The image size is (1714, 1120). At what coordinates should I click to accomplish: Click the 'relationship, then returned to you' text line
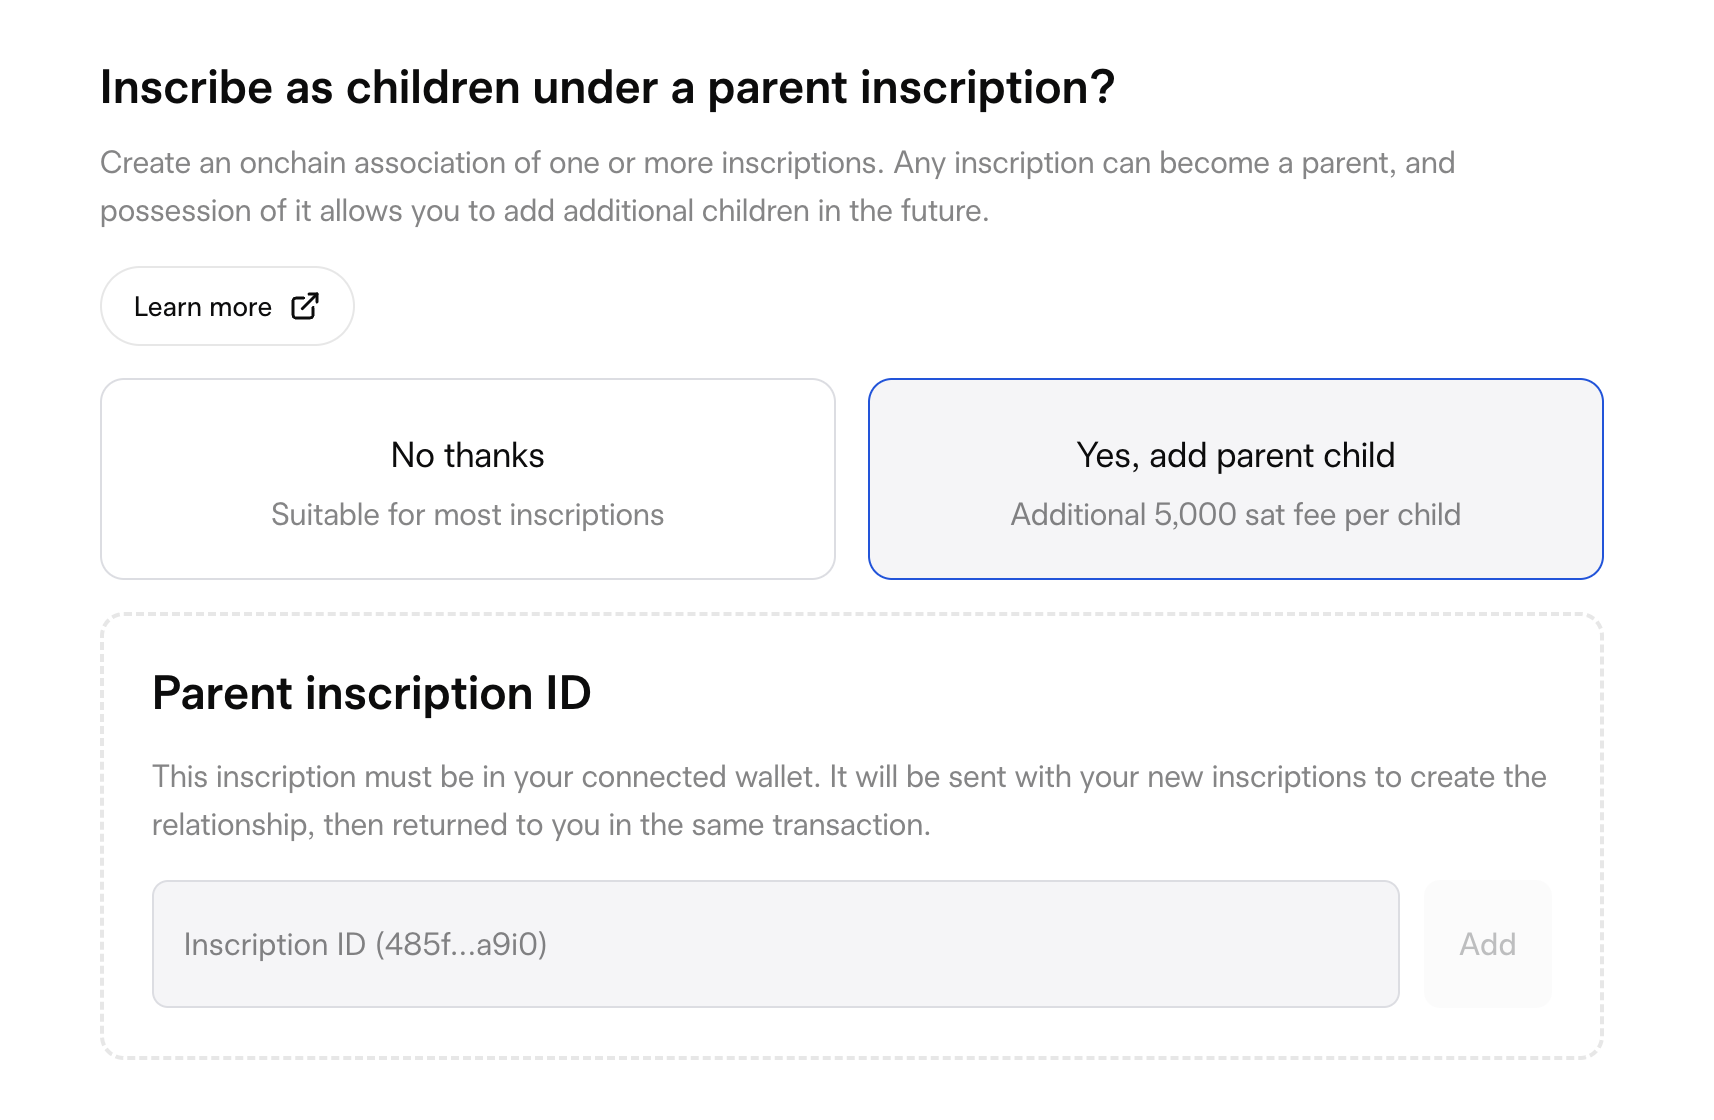tap(541, 825)
